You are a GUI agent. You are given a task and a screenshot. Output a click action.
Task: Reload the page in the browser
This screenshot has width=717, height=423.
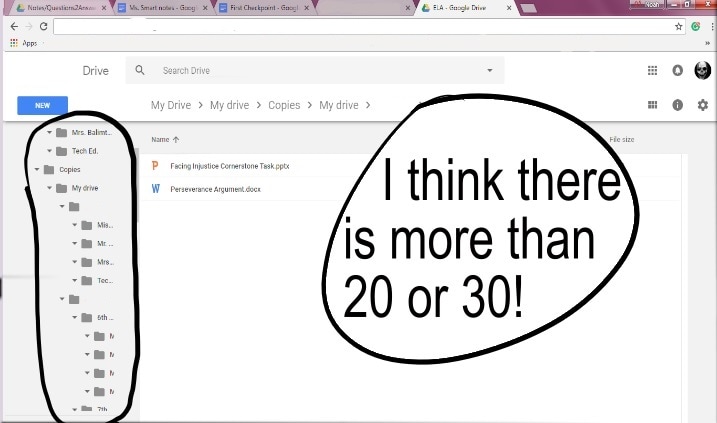[x=43, y=27]
